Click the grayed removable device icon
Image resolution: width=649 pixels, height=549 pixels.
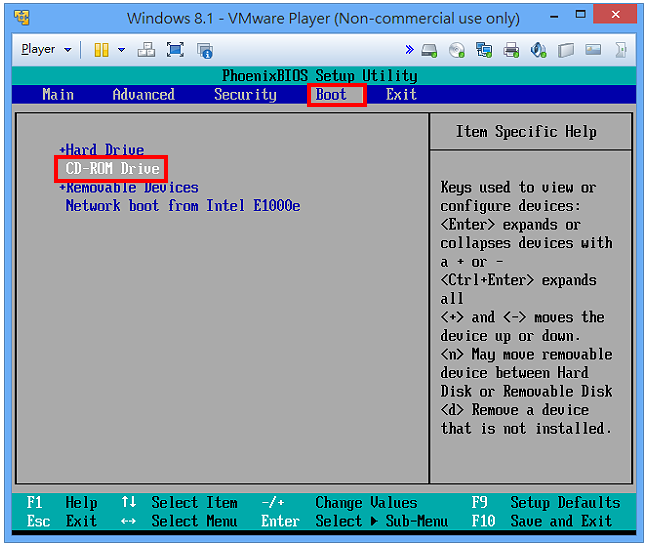pyautogui.click(x=566, y=51)
